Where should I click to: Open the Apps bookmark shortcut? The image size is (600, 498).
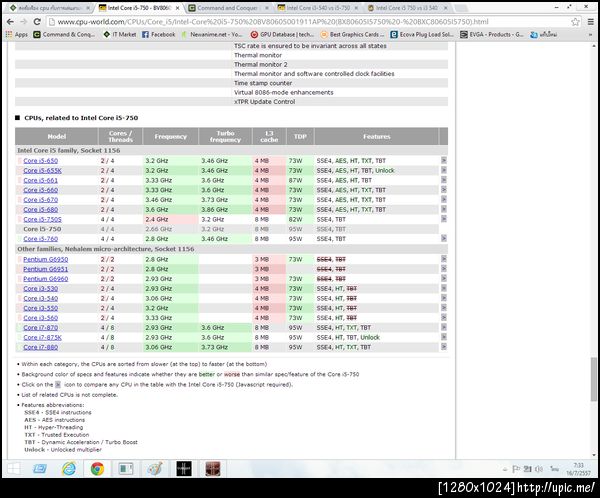coord(16,34)
